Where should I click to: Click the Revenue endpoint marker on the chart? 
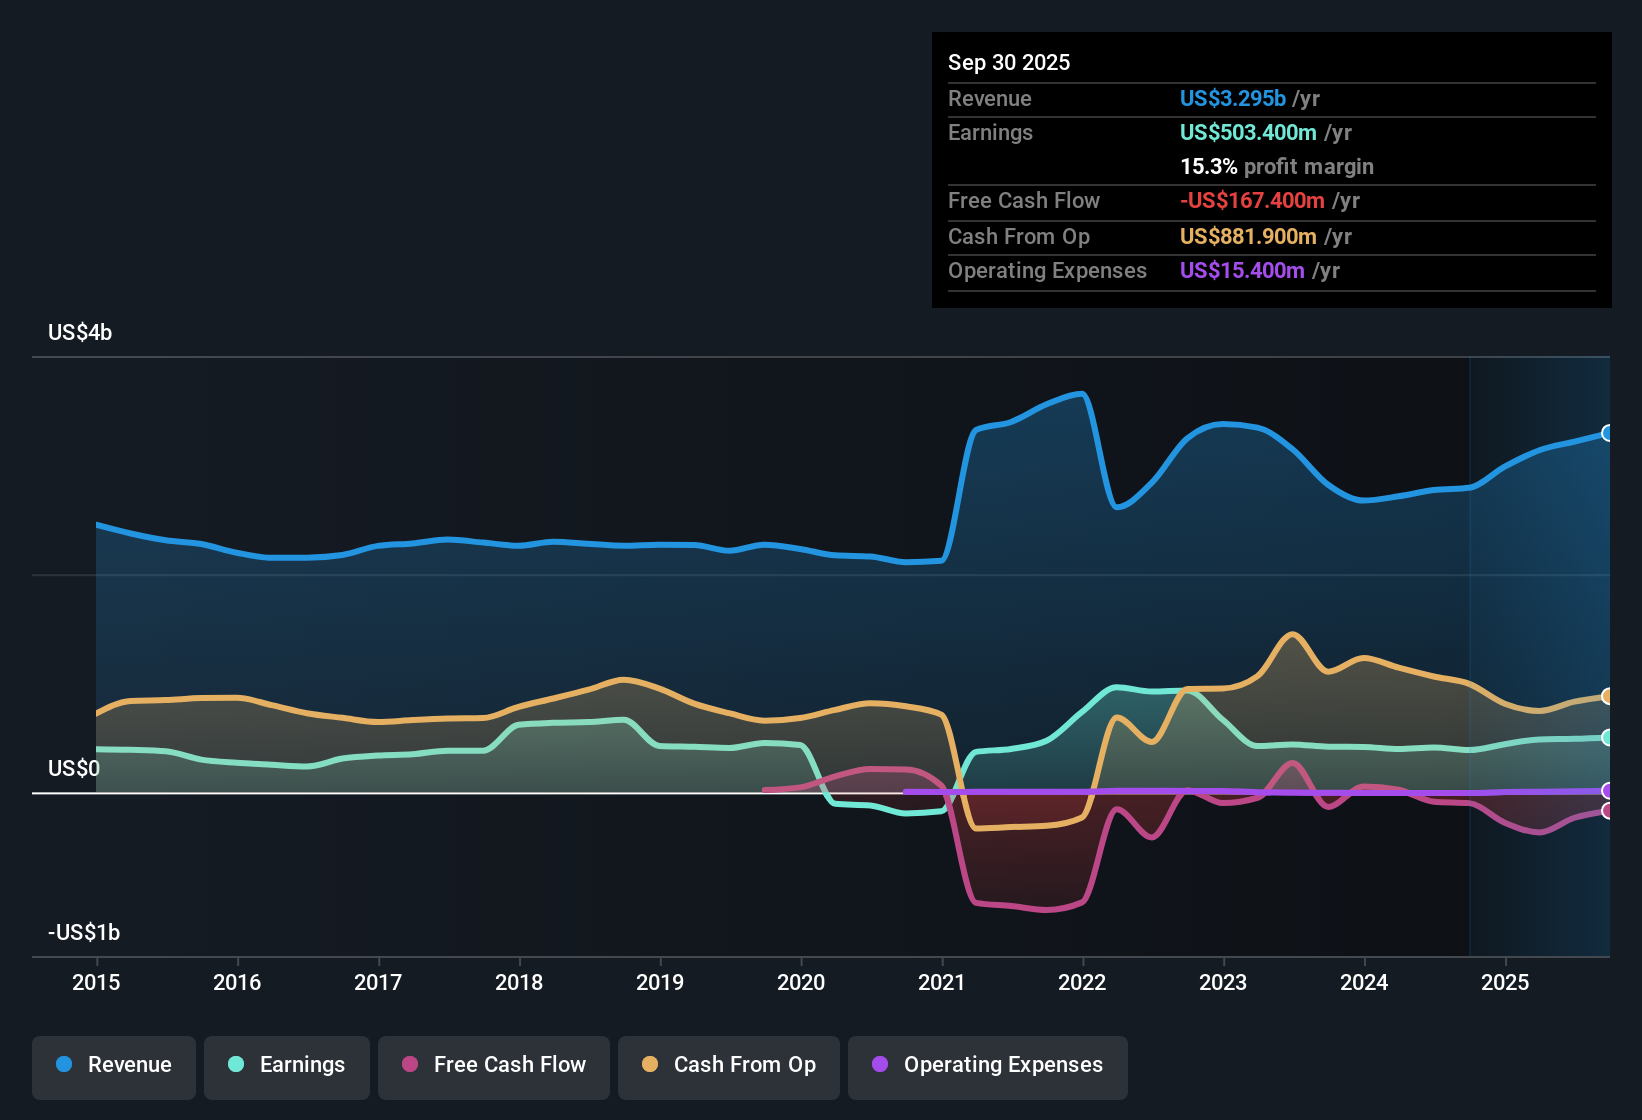pos(1607,433)
